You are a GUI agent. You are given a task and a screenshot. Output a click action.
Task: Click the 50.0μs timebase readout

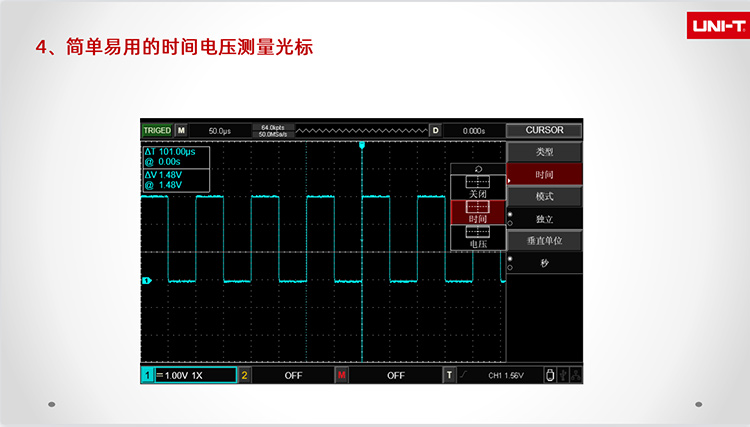point(219,130)
